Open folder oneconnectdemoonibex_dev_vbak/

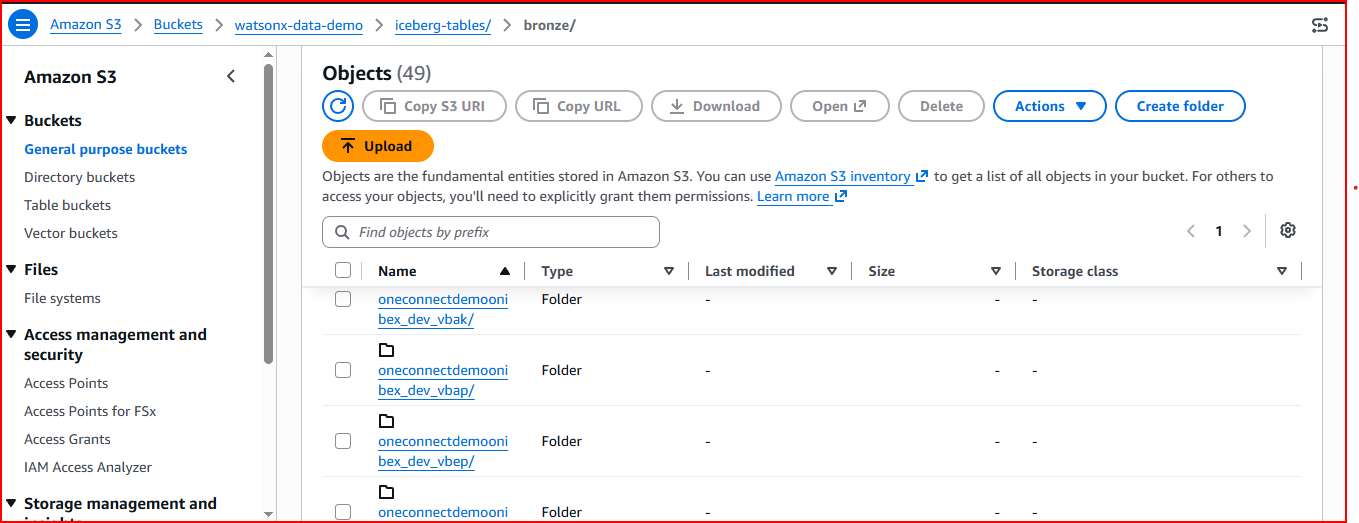[443, 309]
